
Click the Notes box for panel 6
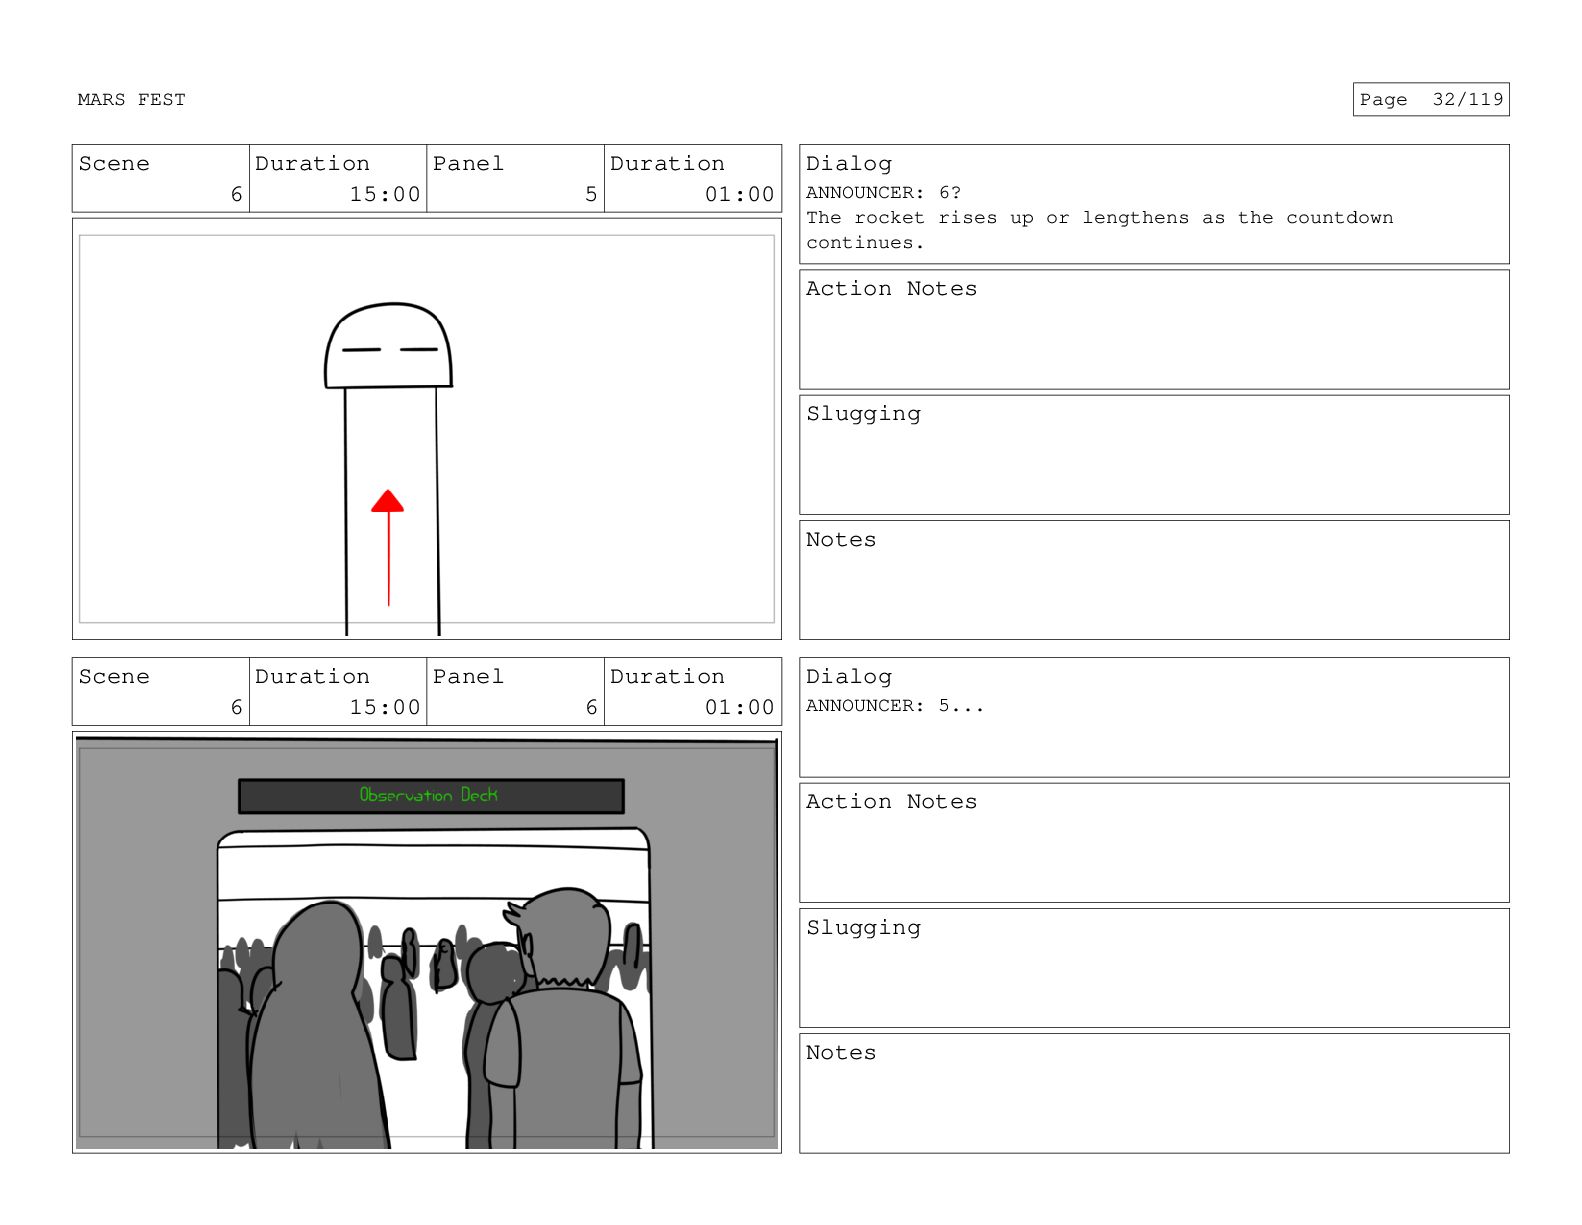click(x=1154, y=1093)
